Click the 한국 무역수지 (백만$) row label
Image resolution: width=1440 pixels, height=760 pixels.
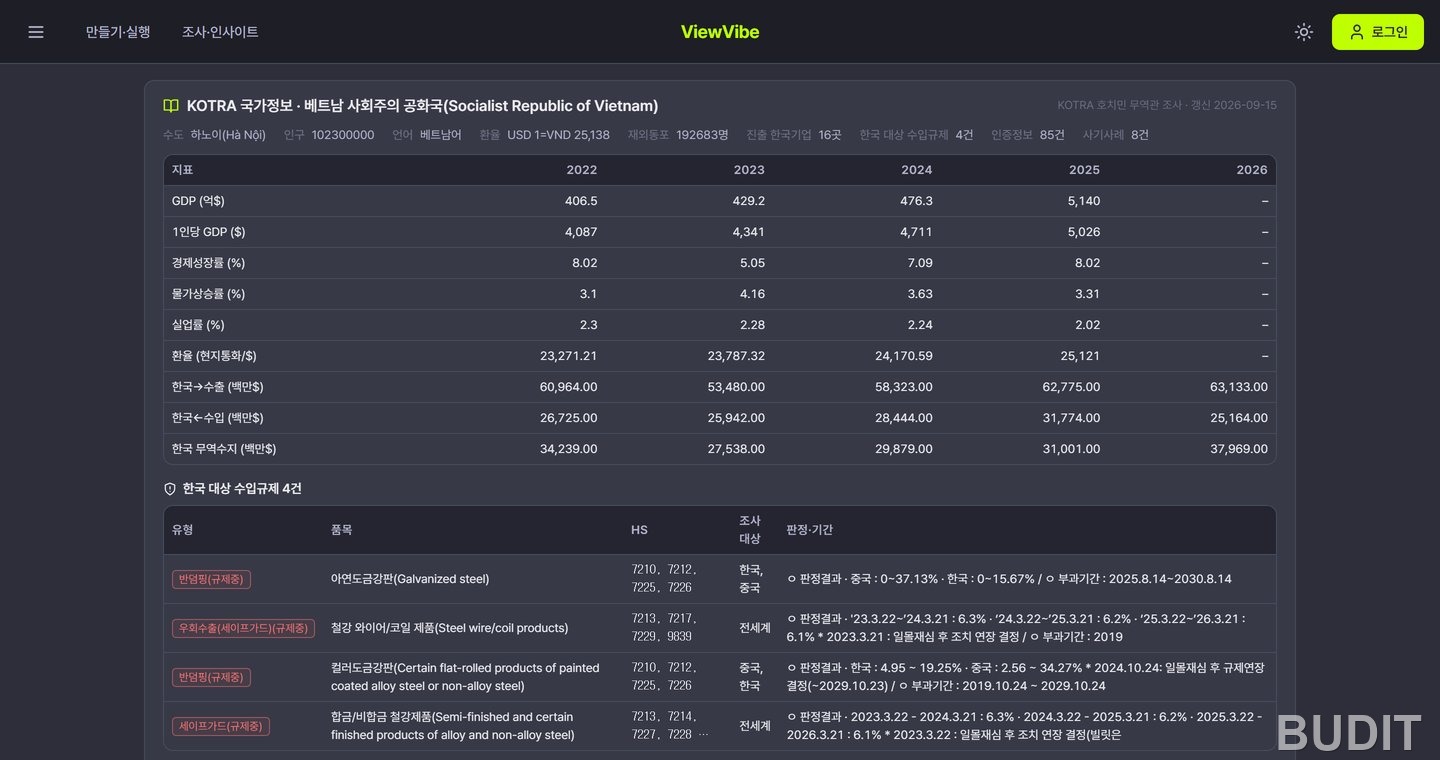coord(224,449)
